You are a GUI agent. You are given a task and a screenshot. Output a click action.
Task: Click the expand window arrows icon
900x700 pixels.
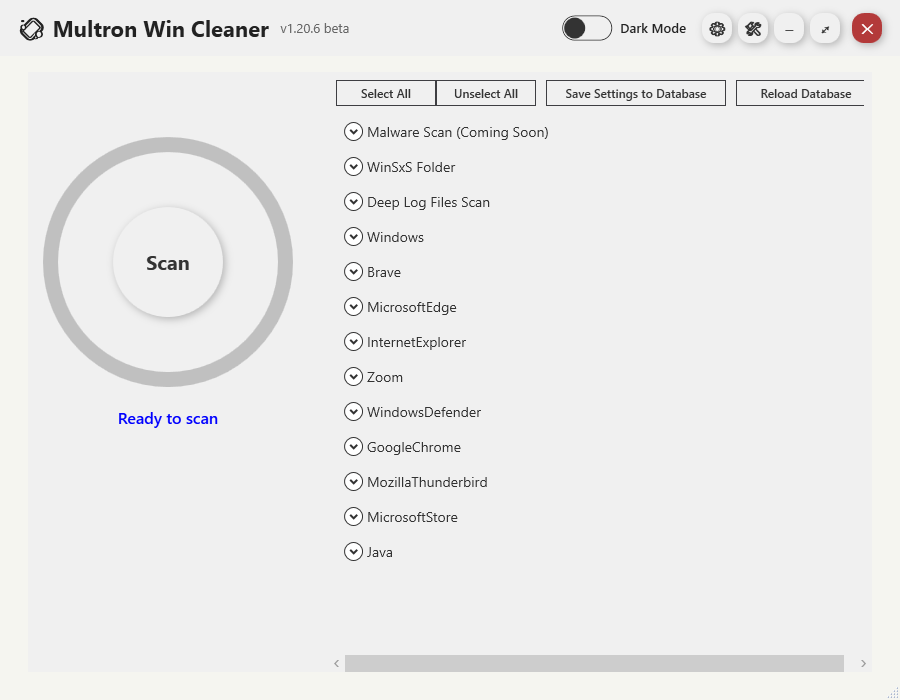pos(825,29)
